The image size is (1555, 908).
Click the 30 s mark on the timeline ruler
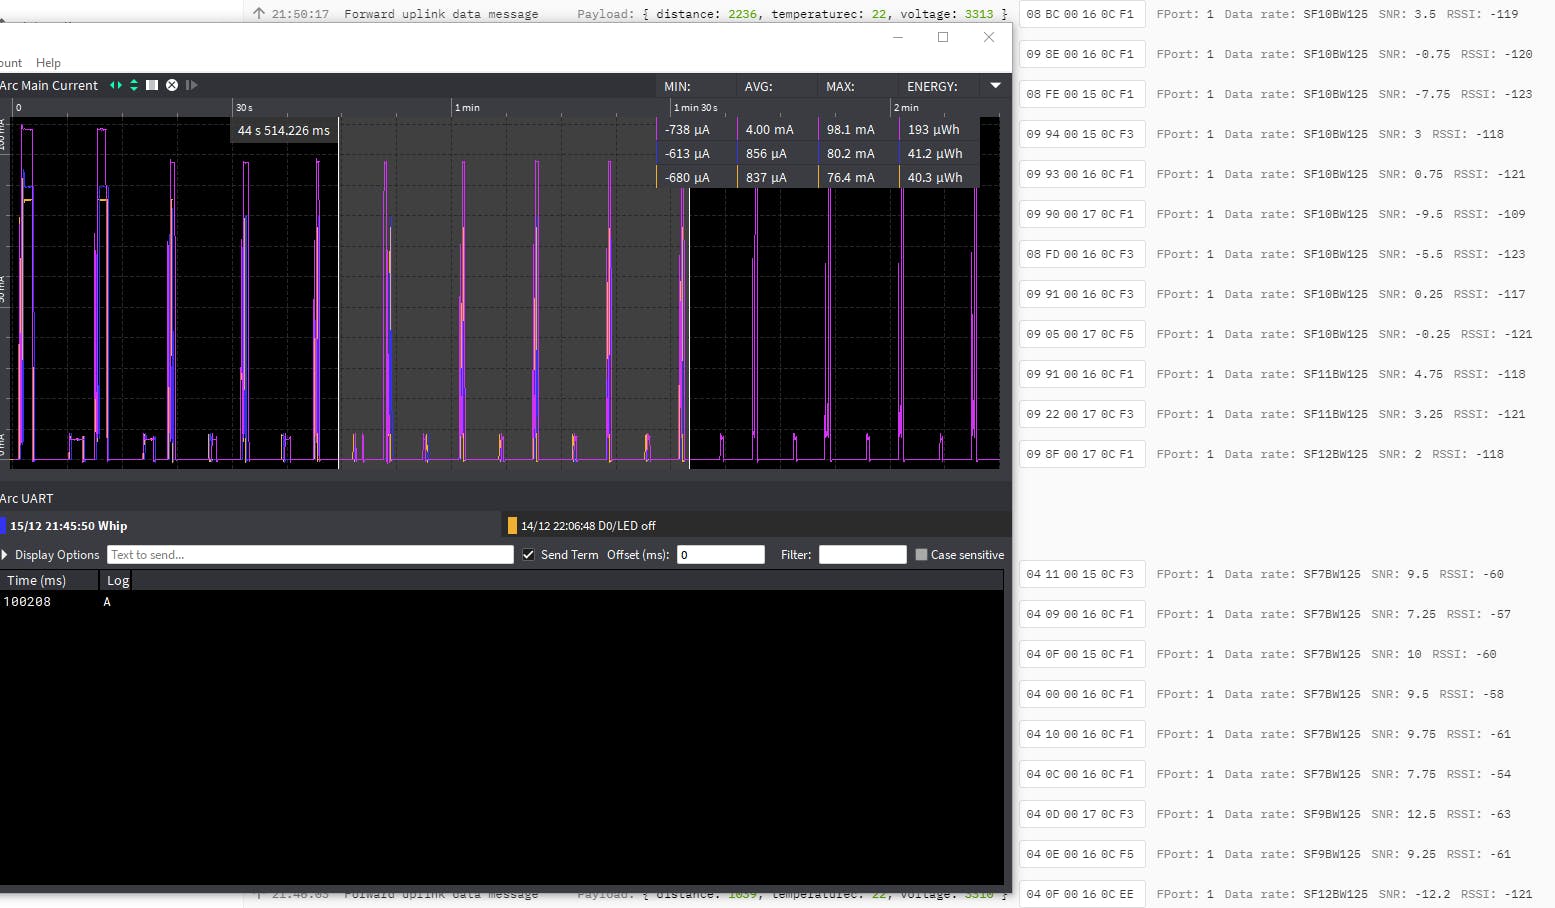click(x=244, y=107)
